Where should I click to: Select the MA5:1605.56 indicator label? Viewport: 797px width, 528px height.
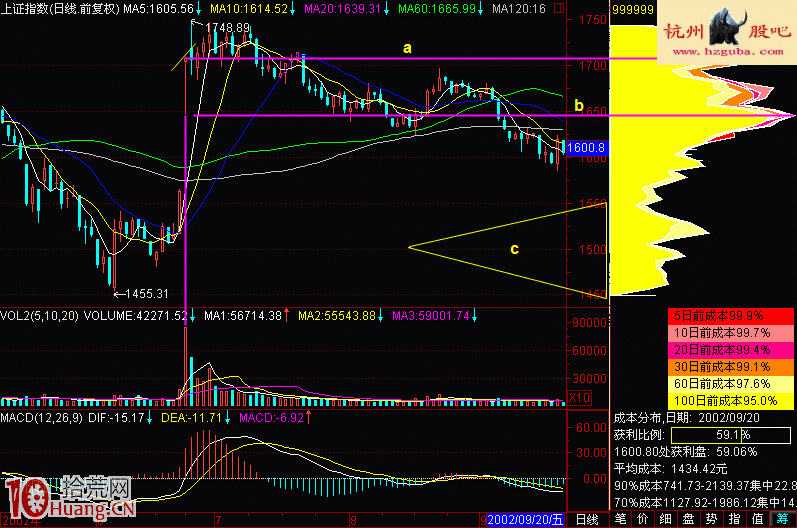(x=158, y=9)
